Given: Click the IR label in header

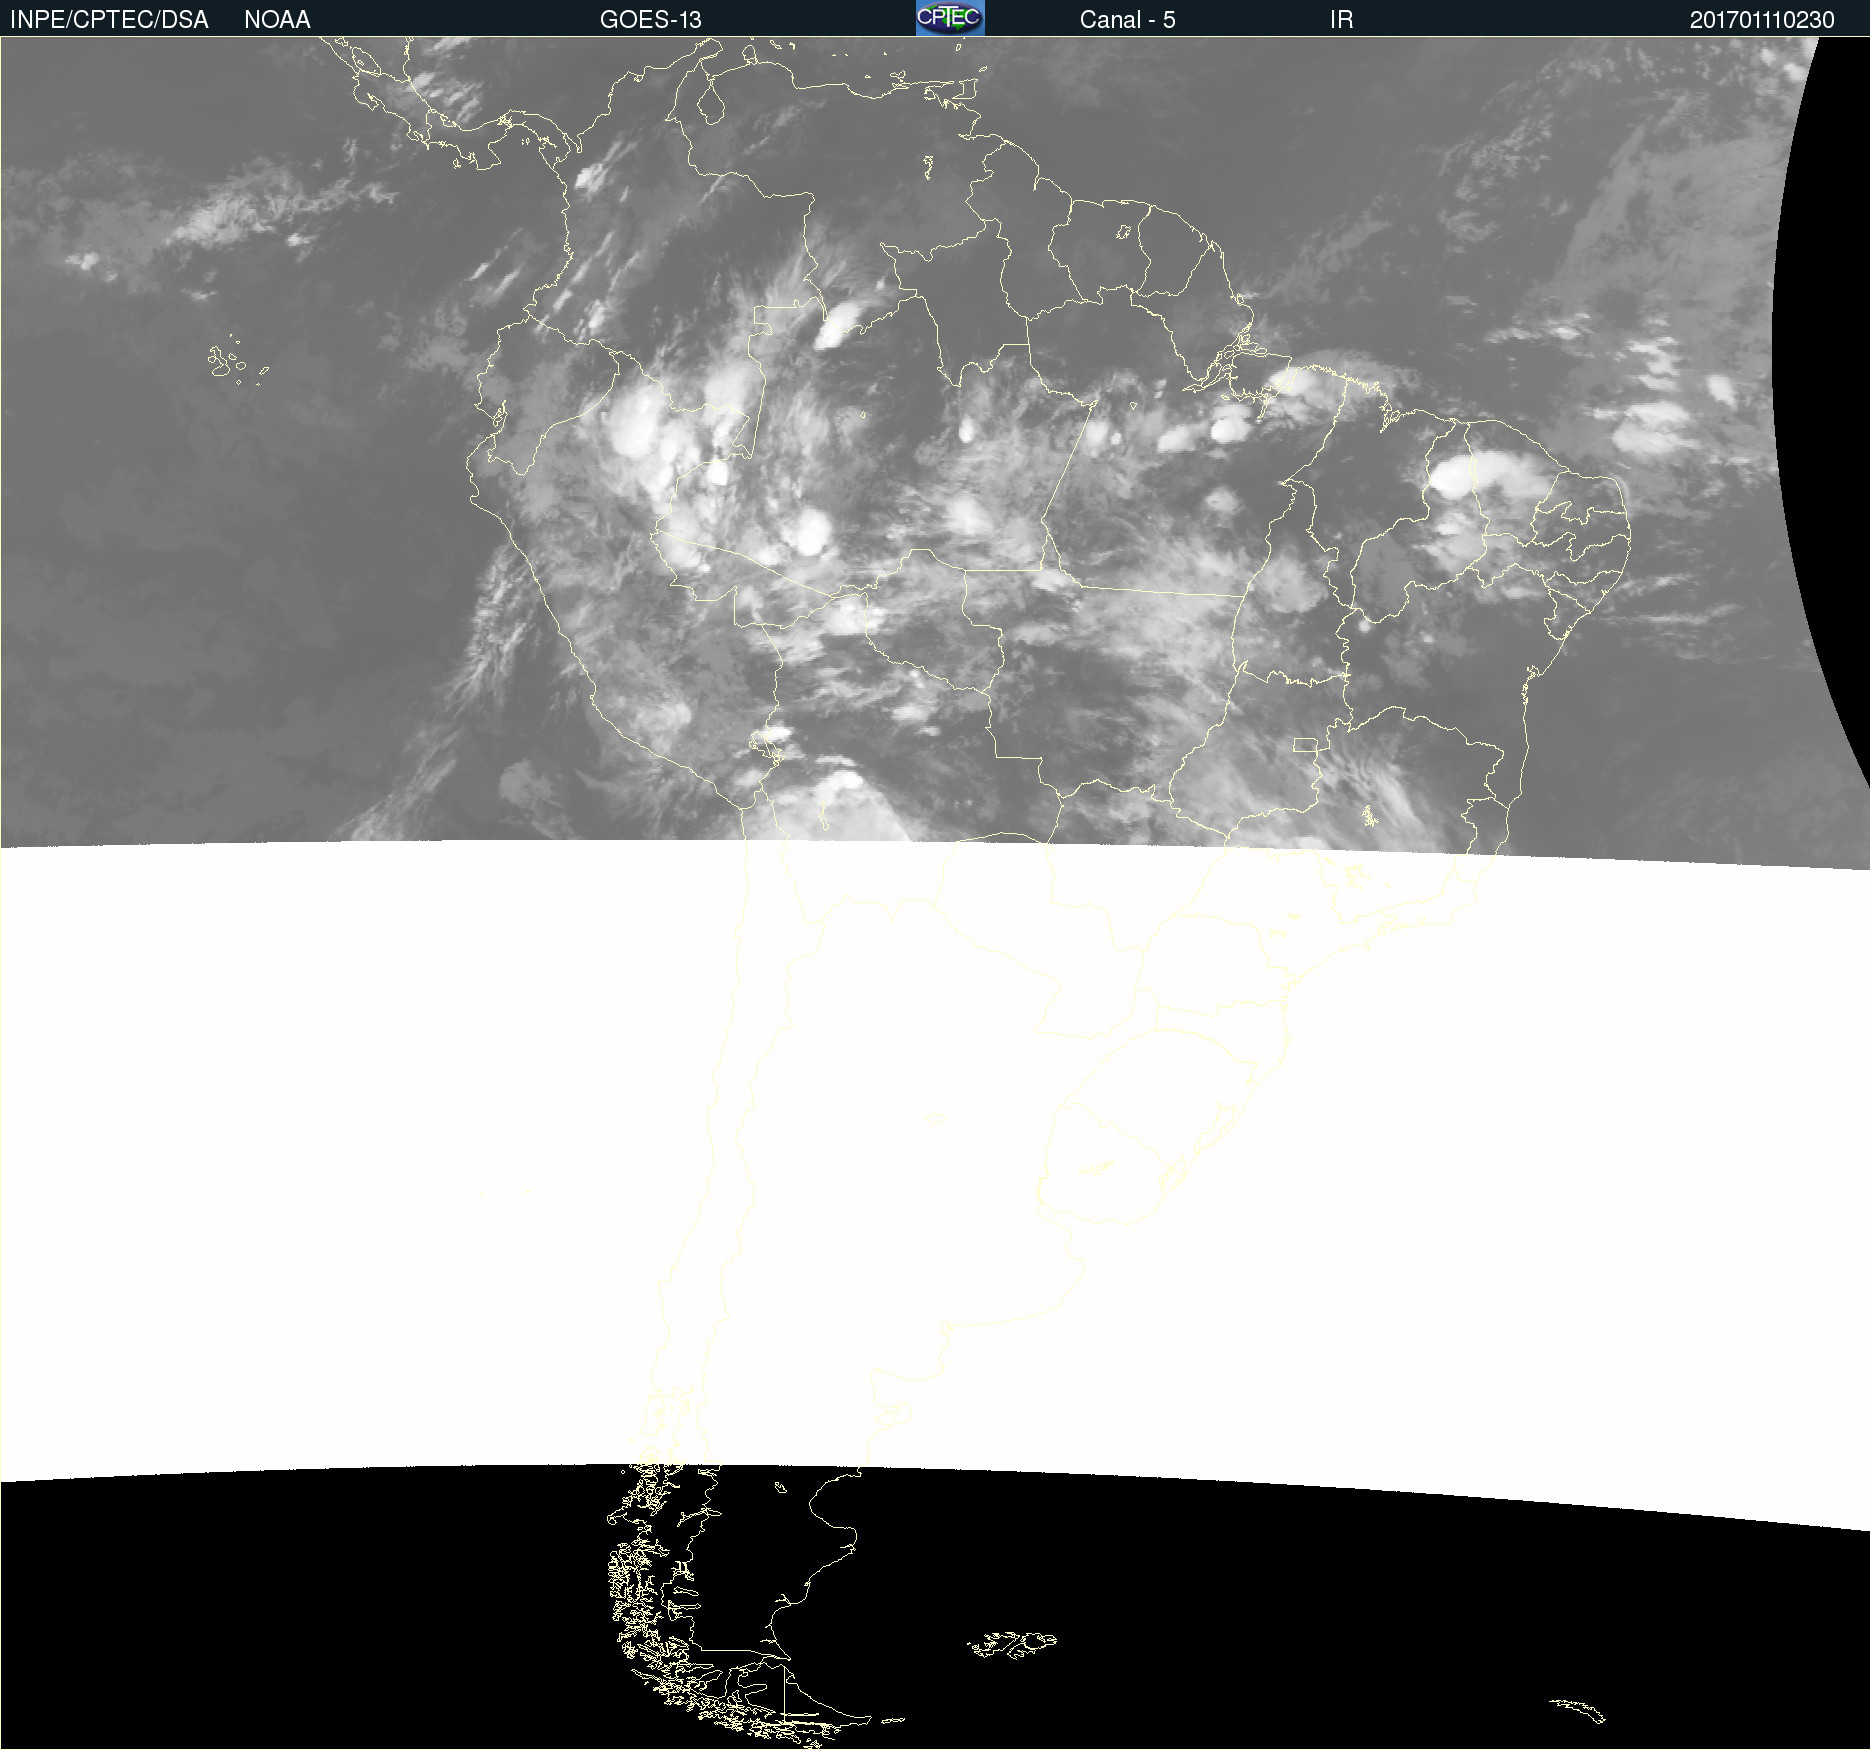Looking at the screenshot, I should [x=1341, y=20].
